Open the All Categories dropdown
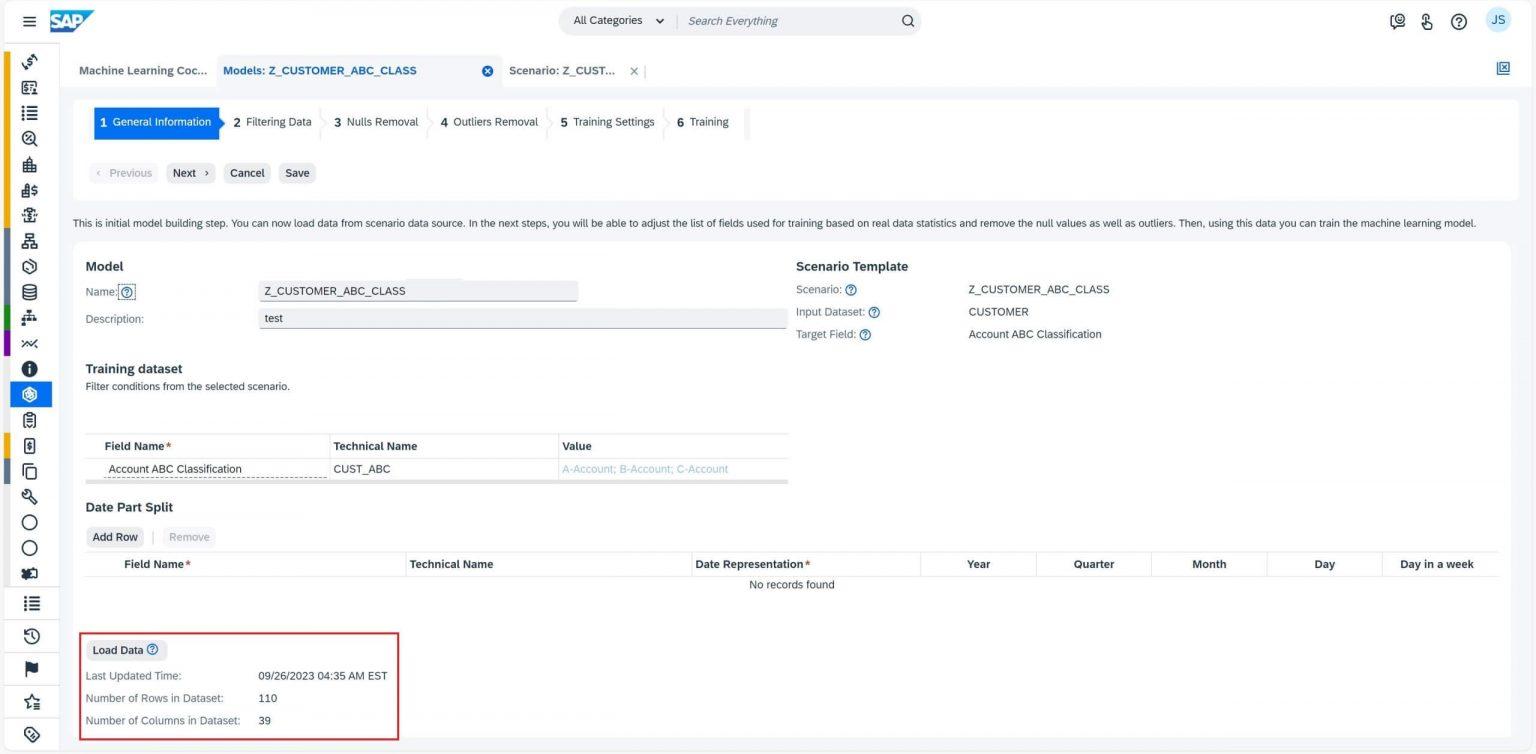Screen dimensions: 1536x754 pos(617,20)
